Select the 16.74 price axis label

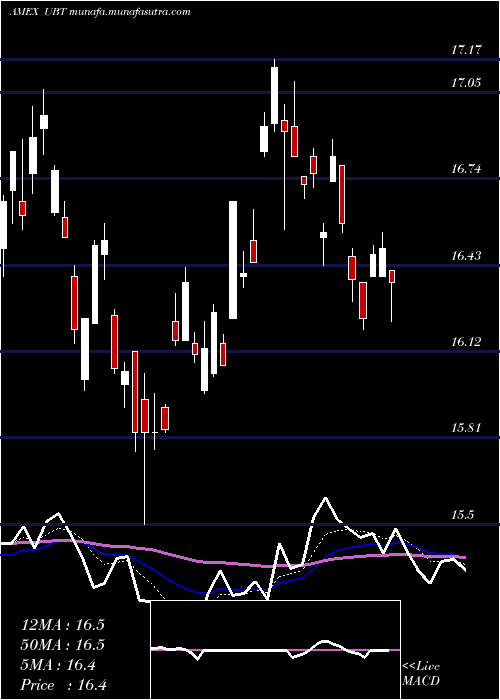click(466, 169)
